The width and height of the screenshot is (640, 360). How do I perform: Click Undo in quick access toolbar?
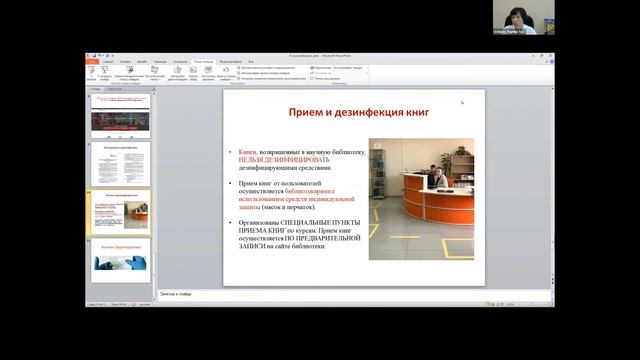[x=99, y=56]
